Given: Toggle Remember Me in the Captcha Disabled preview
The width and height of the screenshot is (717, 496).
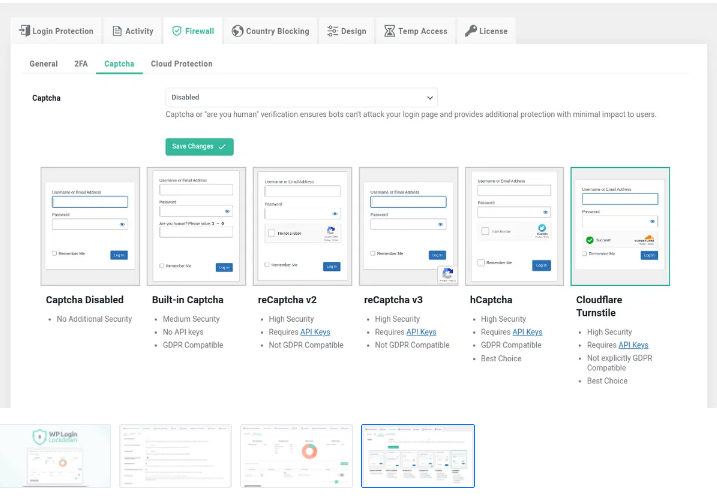Looking at the screenshot, I should point(54,254).
